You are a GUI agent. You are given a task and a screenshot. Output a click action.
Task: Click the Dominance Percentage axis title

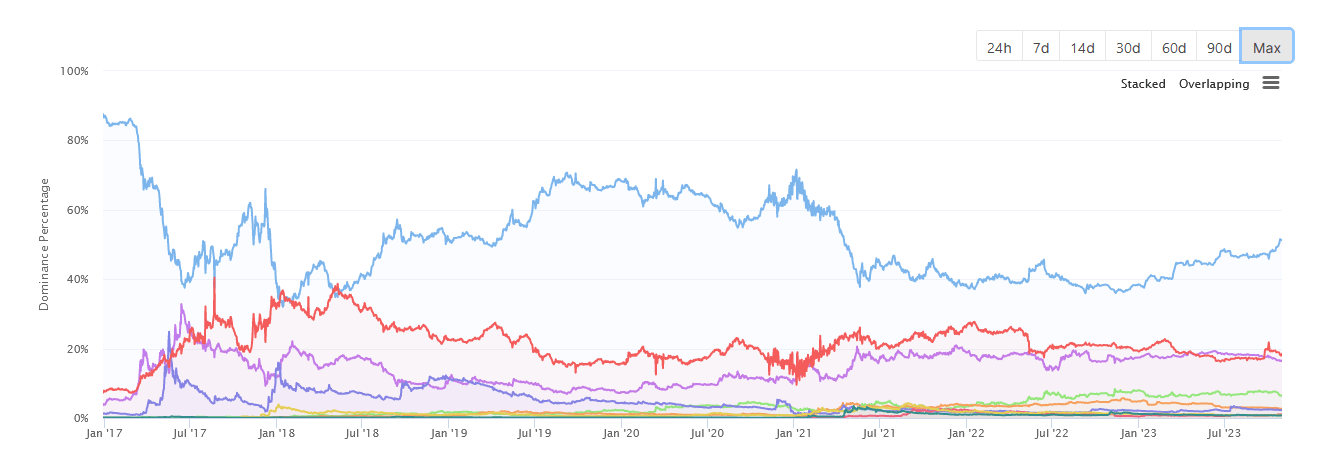click(44, 244)
